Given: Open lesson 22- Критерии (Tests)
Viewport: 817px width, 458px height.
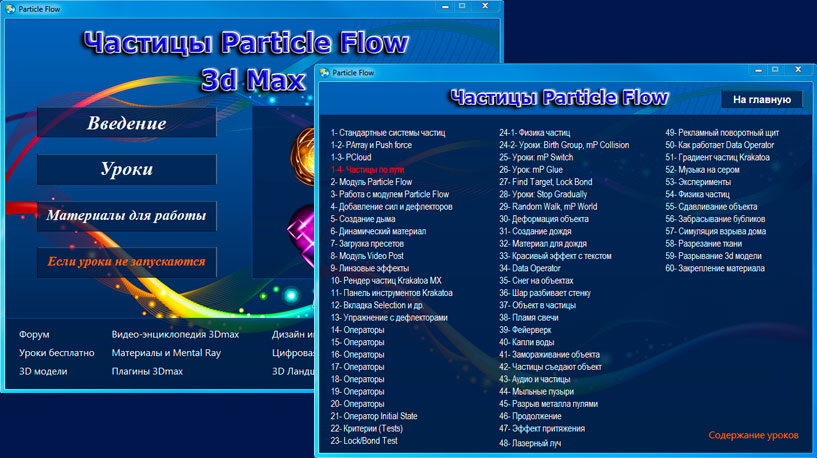Looking at the screenshot, I should click(x=367, y=428).
